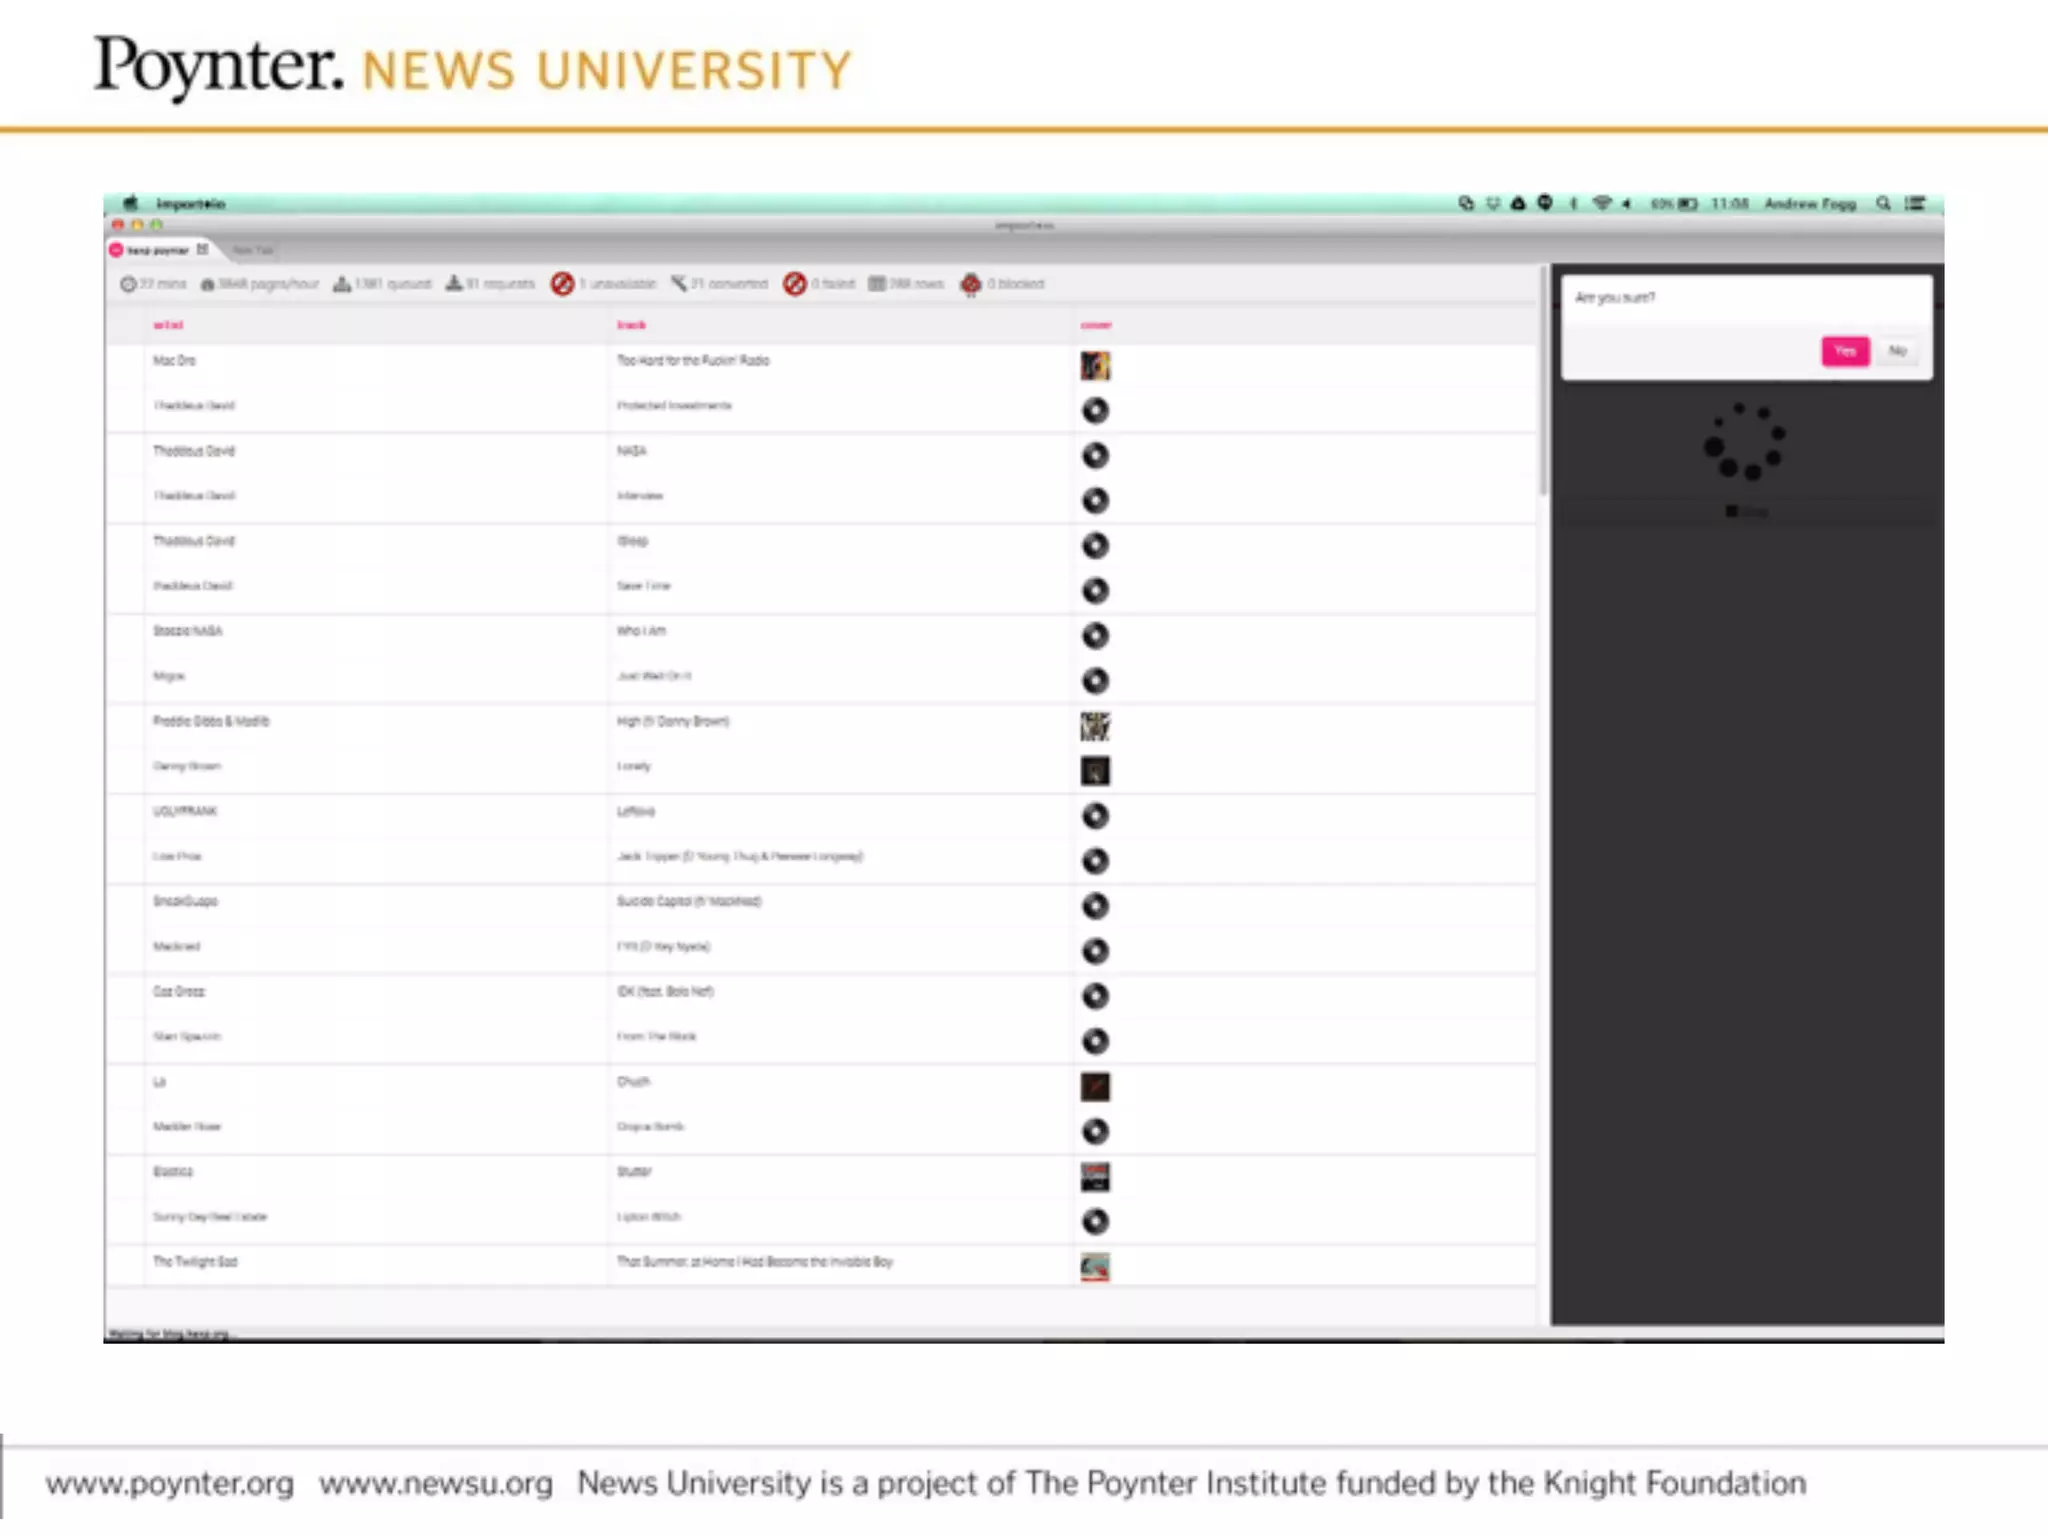The image size is (2048, 1536).
Task: Open the Mac Dre cover thumbnail
Action: point(1095,366)
